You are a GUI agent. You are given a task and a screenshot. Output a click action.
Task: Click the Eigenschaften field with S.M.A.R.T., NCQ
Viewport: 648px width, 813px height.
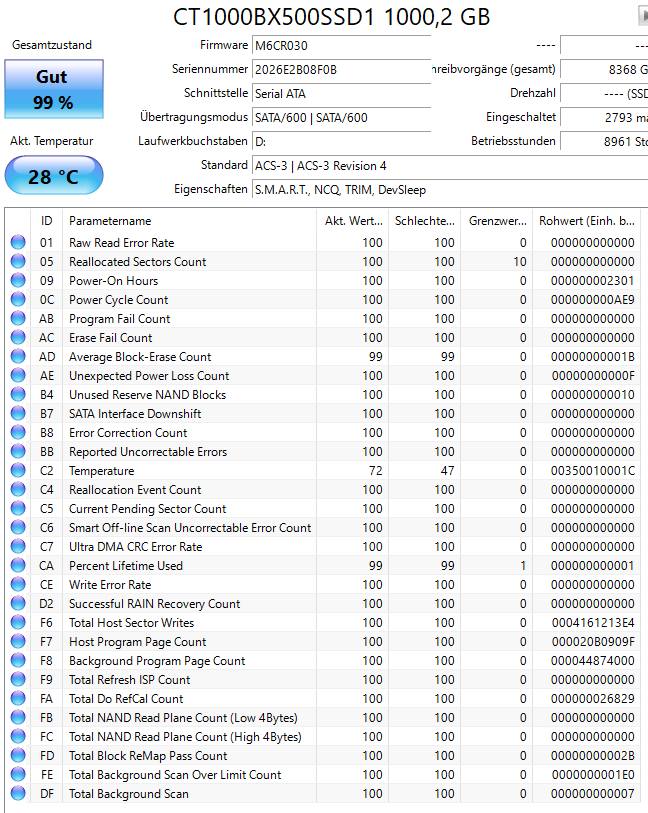click(450, 190)
